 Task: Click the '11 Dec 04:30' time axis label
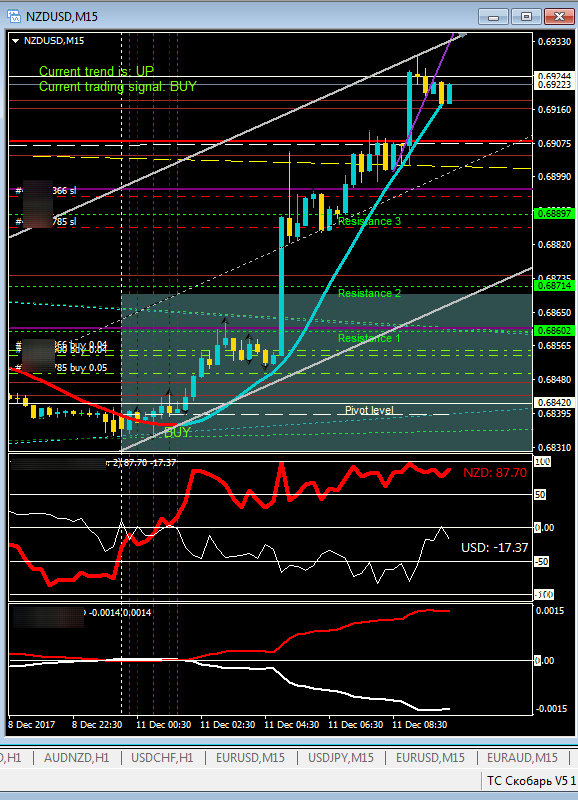point(291,724)
